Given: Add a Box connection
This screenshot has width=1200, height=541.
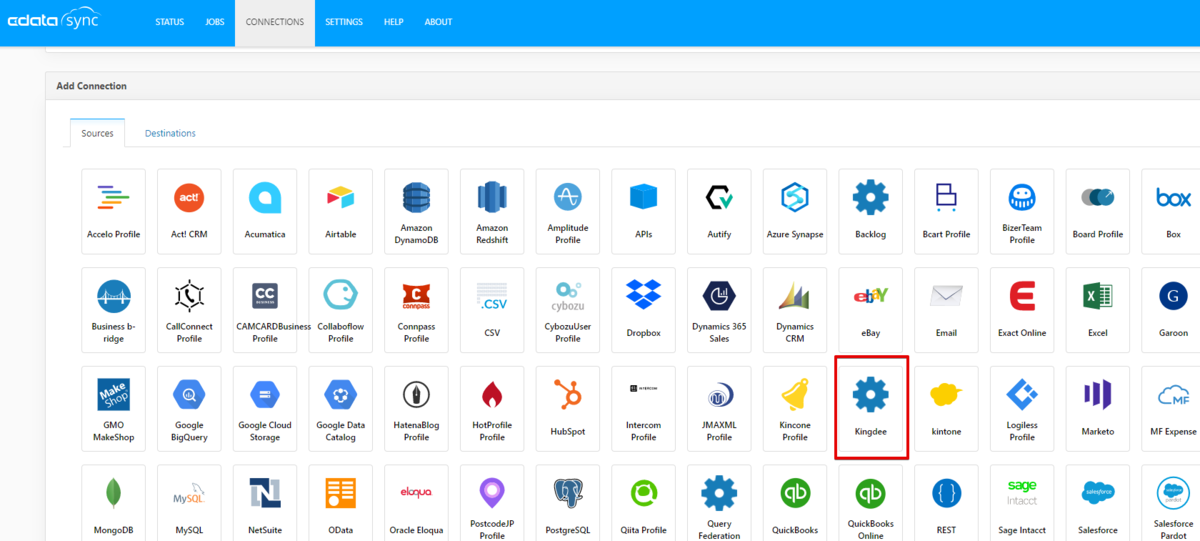Looking at the screenshot, I should coord(1173,211).
